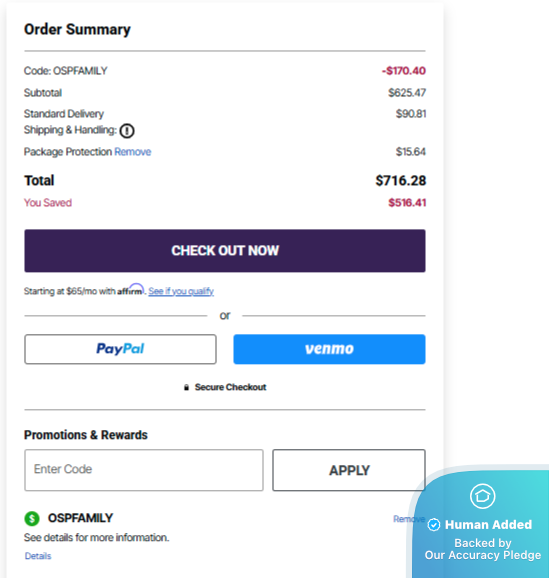Click the Shipping & Handling info icon
Image resolution: width=549 pixels, height=578 pixels.
[x=127, y=130]
